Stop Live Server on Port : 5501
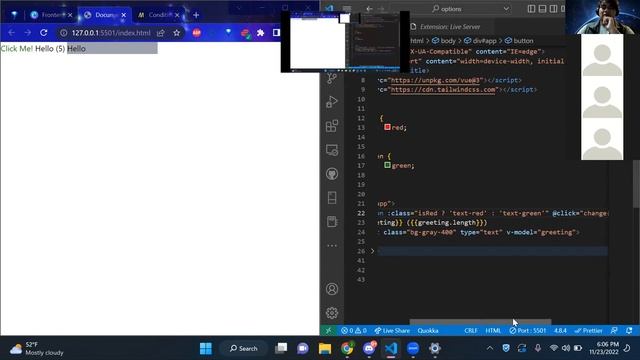640x360 pixels. pyautogui.click(x=527, y=331)
